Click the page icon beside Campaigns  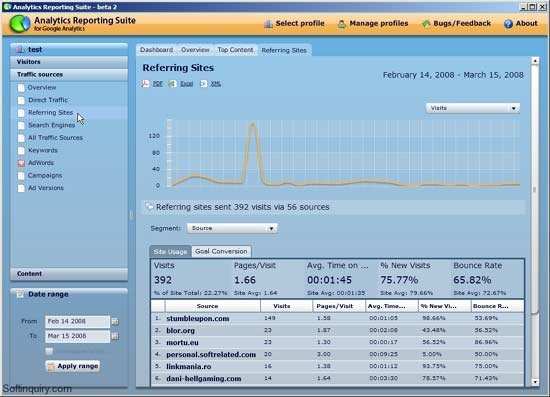[21, 175]
